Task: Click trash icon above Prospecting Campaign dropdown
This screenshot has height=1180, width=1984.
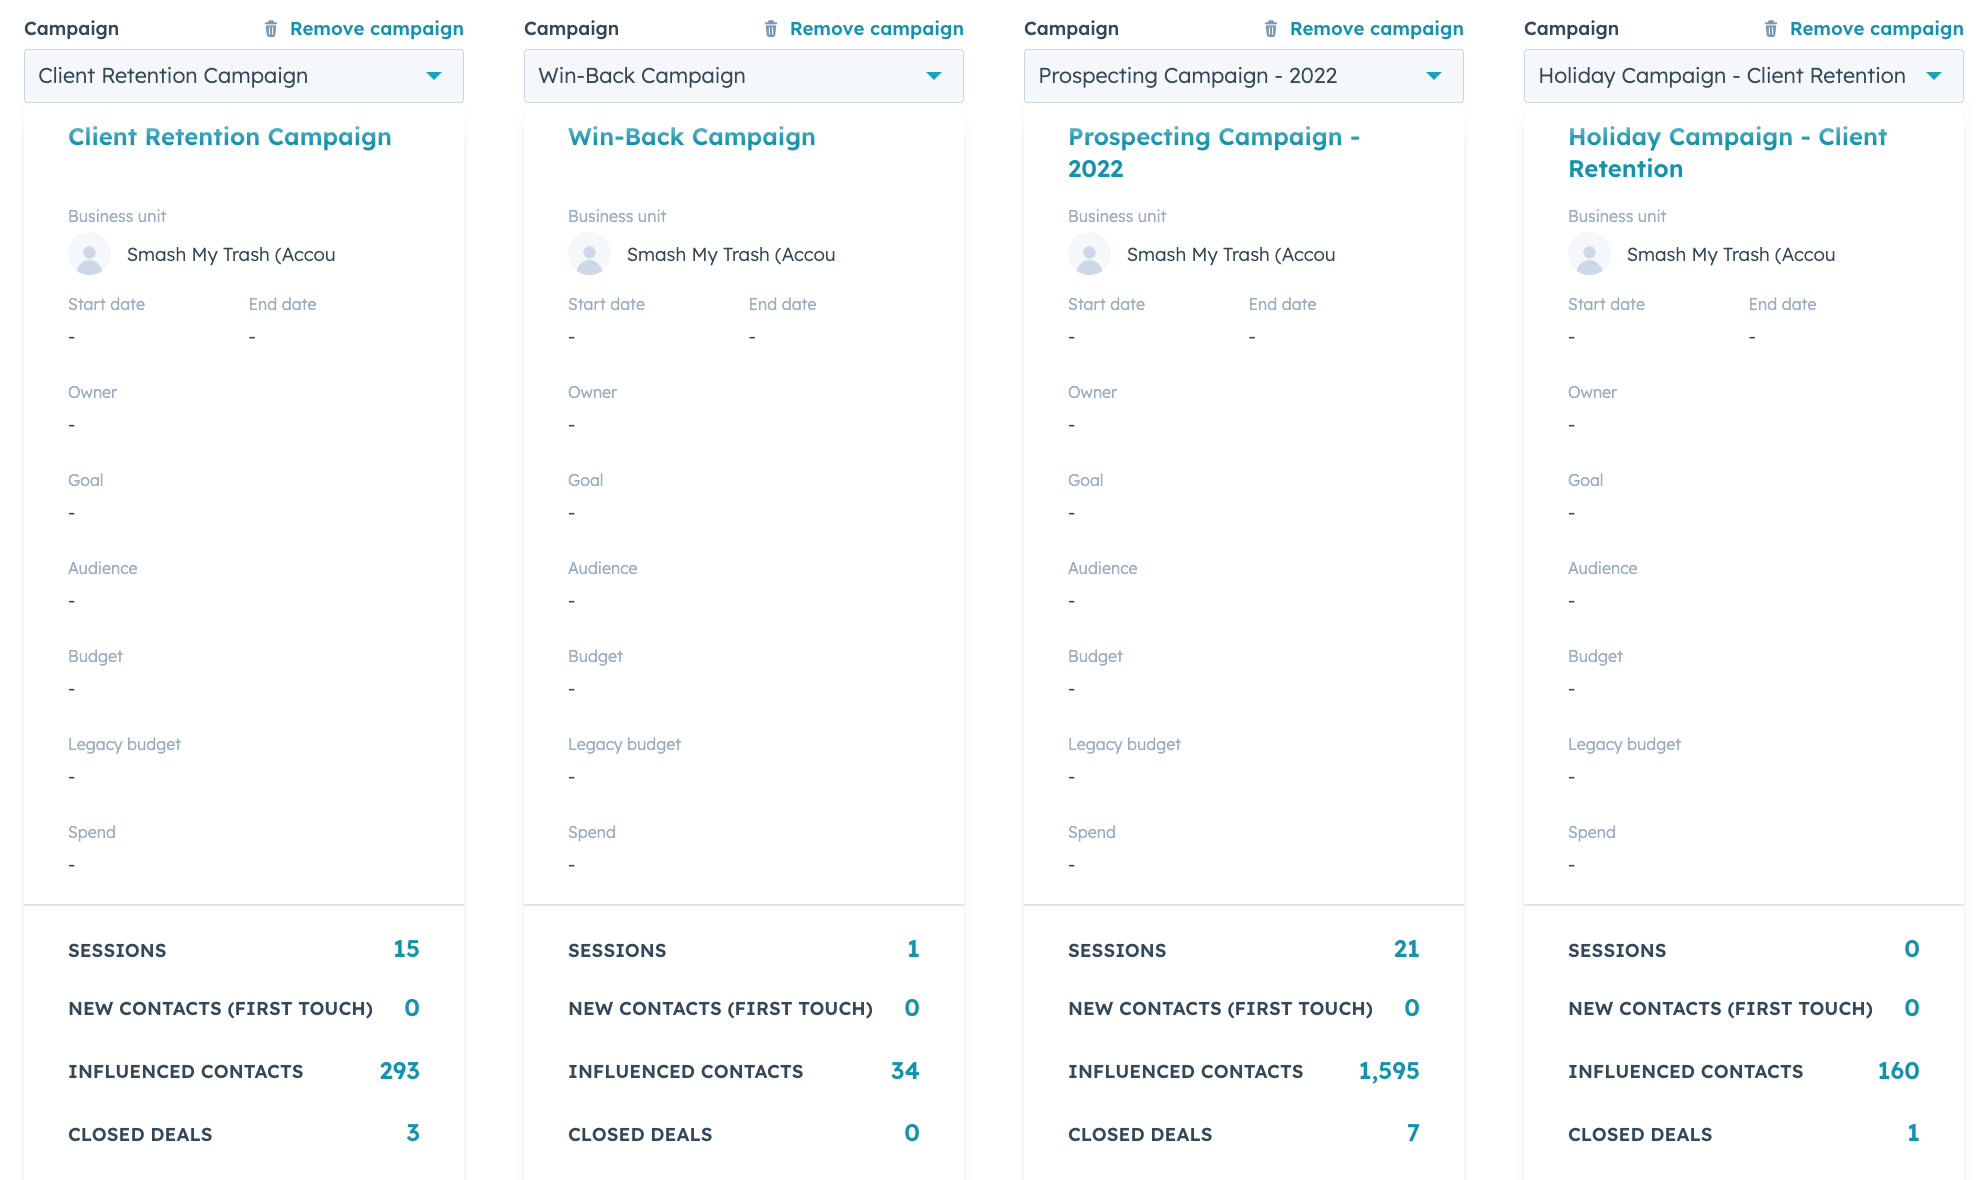Action: 1271,29
